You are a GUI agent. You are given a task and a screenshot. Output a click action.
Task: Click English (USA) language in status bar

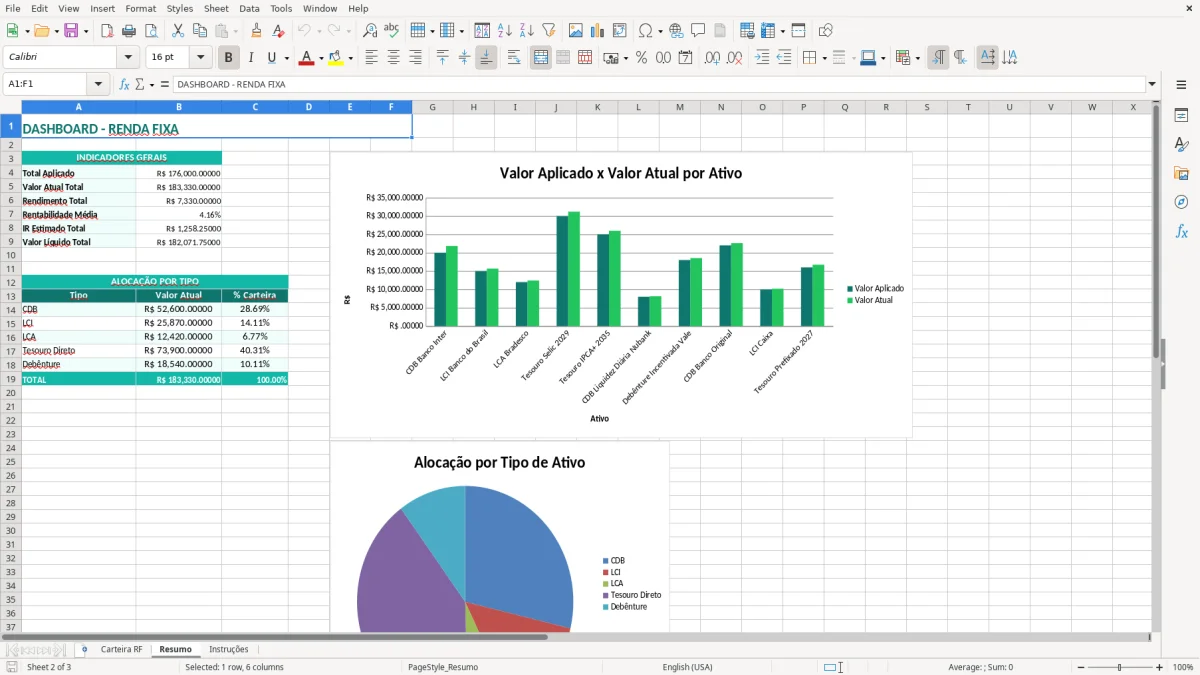687,667
